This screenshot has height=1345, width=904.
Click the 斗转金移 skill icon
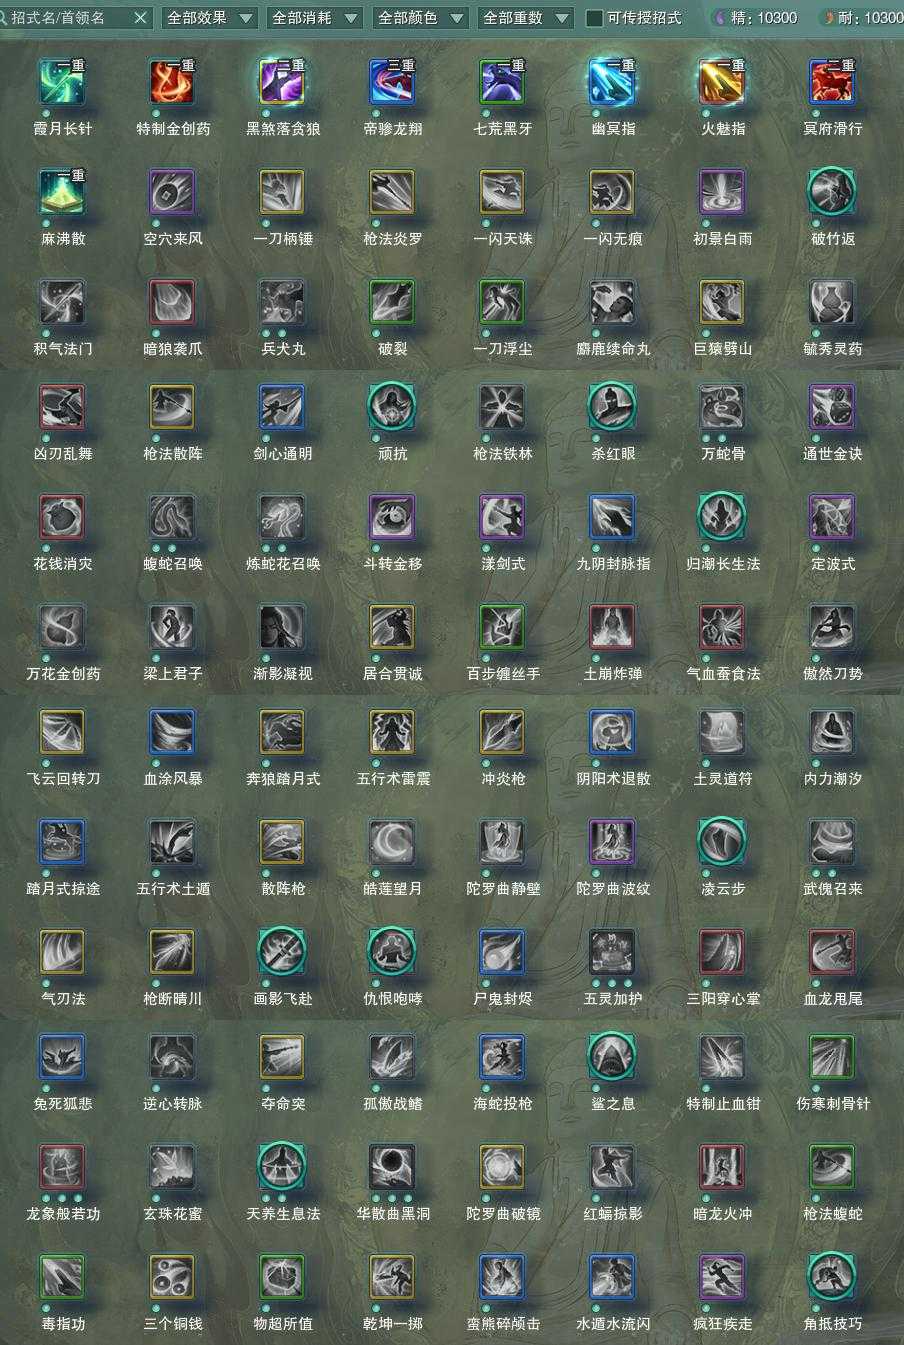(392, 517)
